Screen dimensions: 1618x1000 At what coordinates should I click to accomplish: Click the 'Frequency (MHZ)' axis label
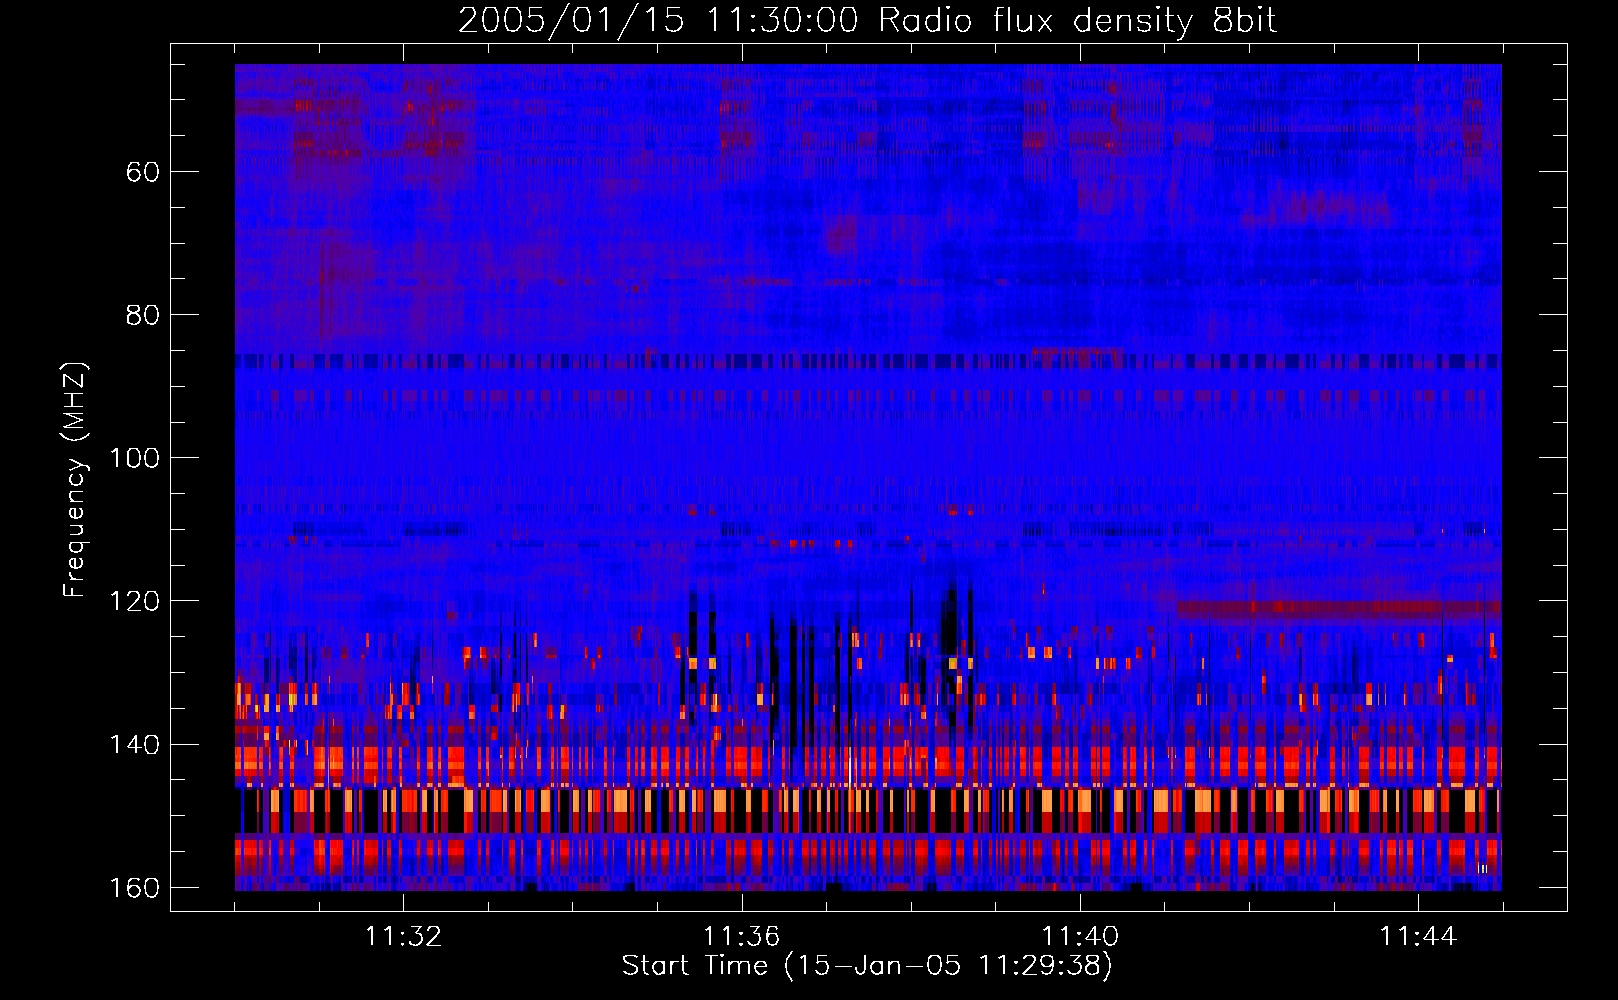pos(75,480)
